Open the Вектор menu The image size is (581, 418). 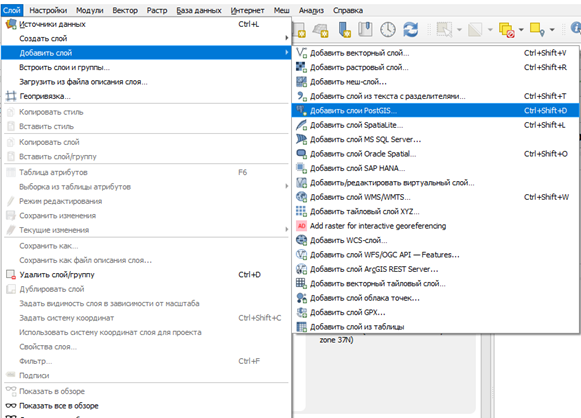click(x=125, y=10)
